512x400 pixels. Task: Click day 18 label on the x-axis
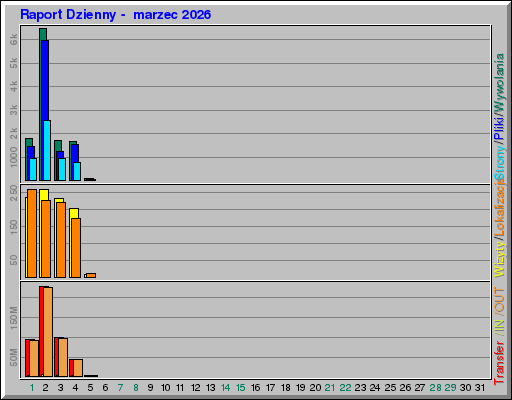point(286,388)
